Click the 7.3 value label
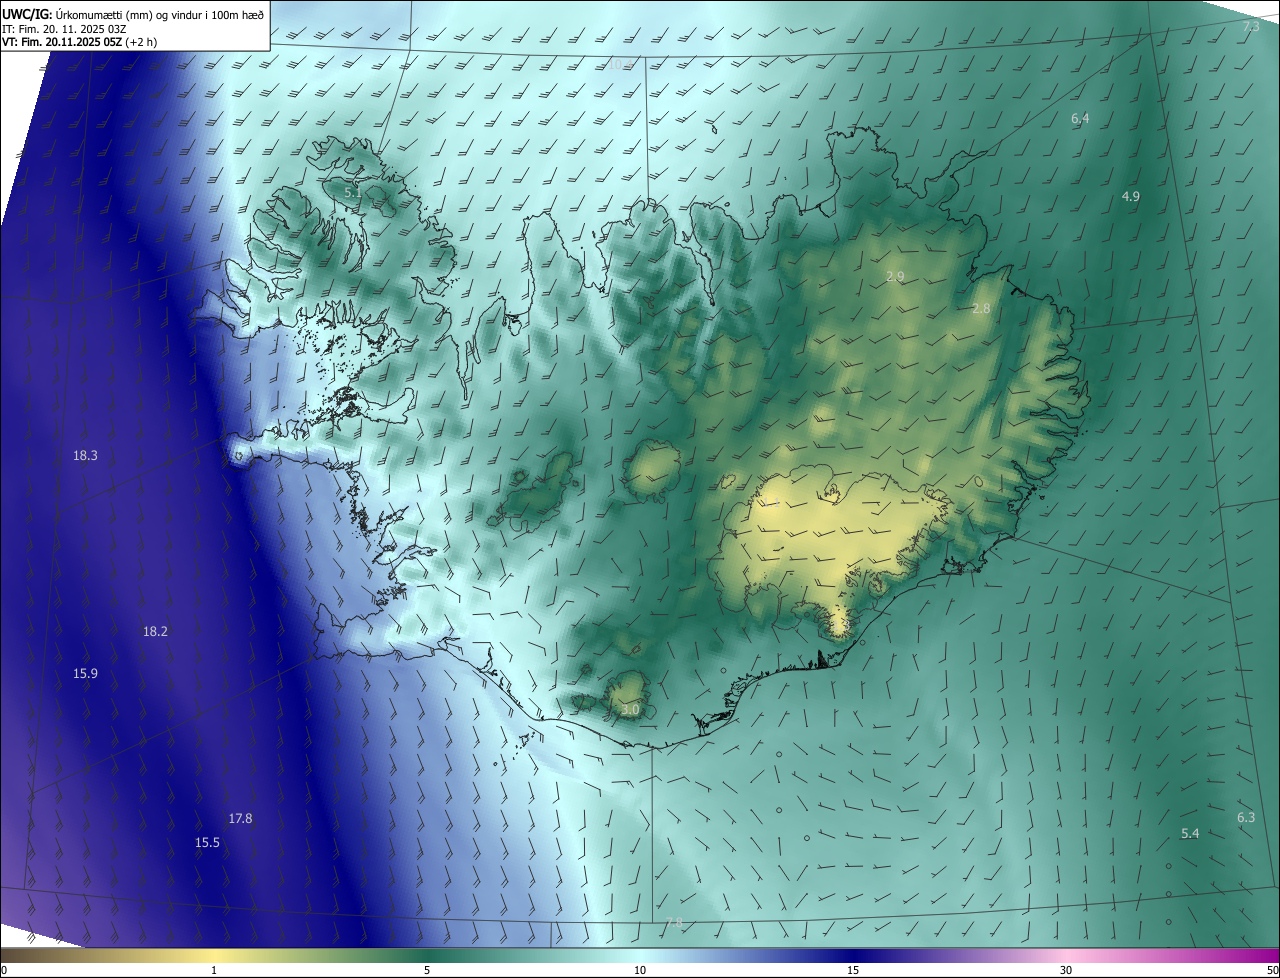1280x978 pixels. 1251,26
